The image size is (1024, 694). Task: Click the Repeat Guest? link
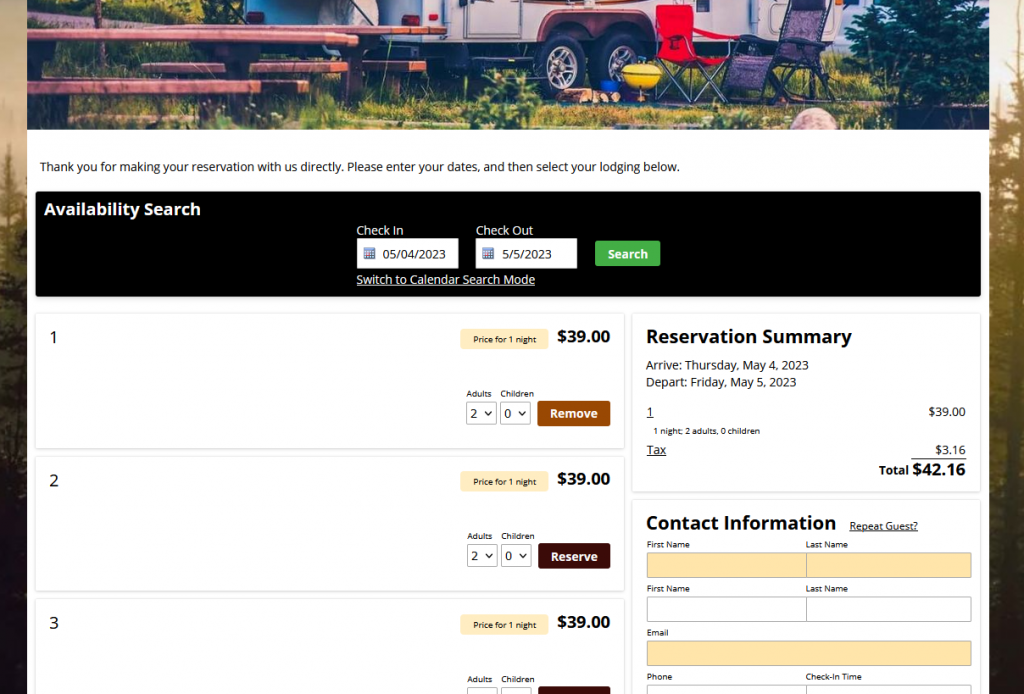[x=883, y=526]
